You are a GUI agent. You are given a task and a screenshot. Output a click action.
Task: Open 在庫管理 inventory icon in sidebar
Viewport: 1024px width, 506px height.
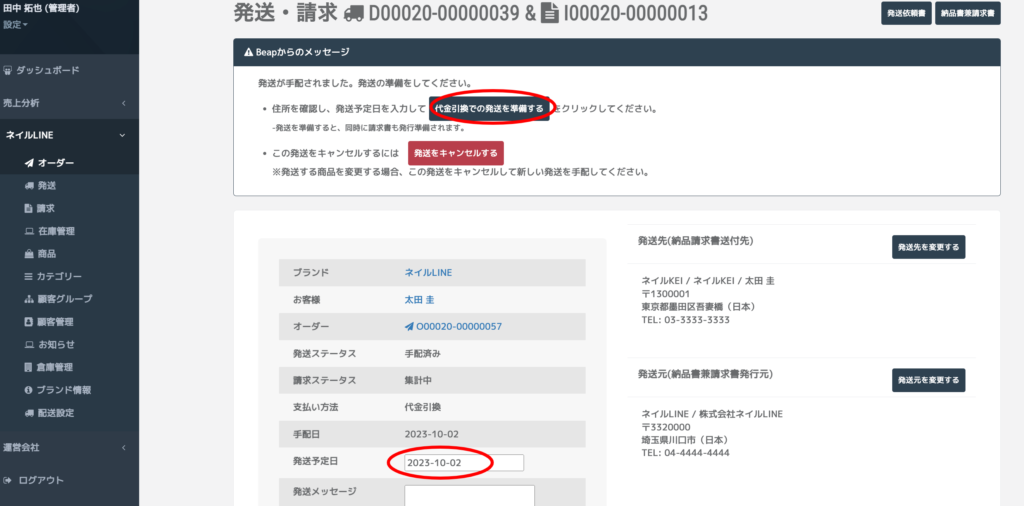(29, 231)
